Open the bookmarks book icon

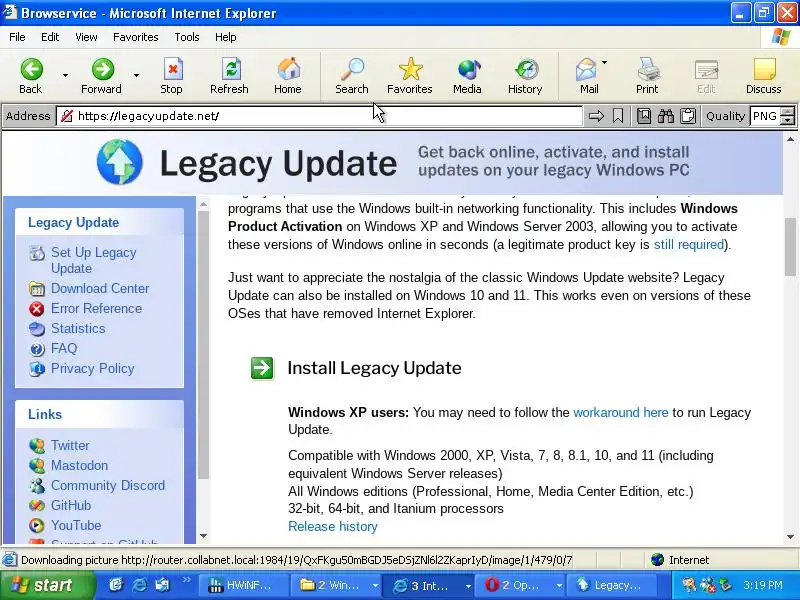[644, 116]
